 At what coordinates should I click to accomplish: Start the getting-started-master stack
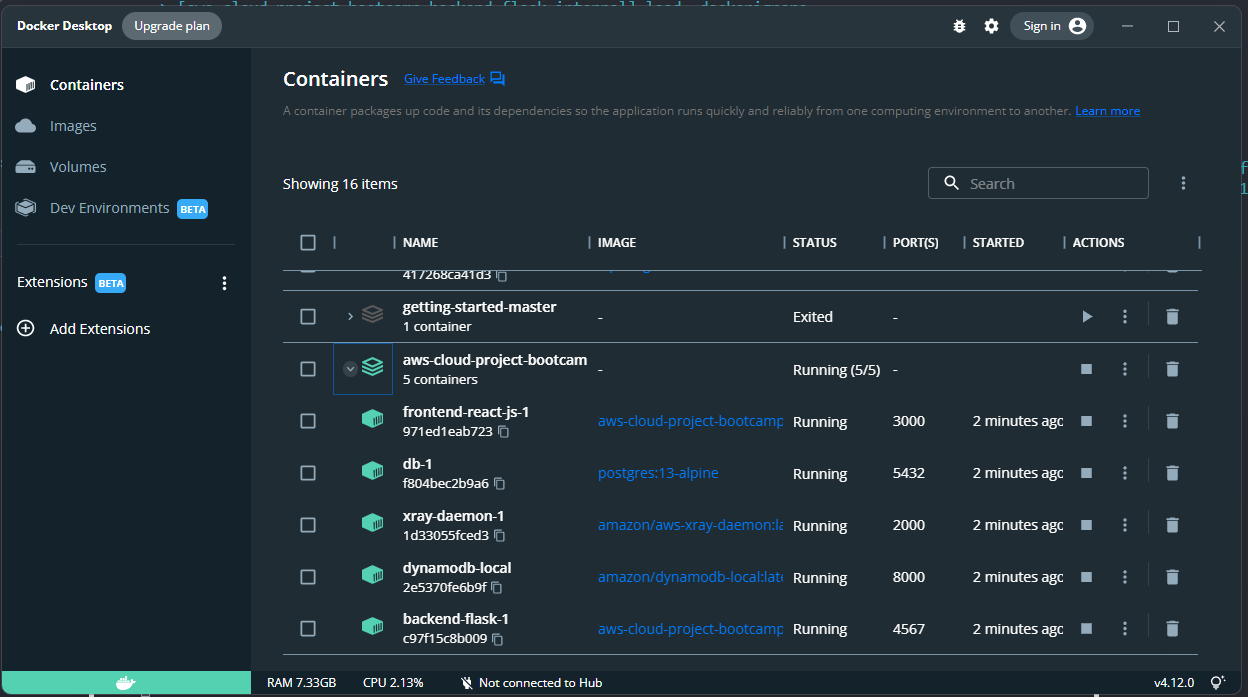1087,316
